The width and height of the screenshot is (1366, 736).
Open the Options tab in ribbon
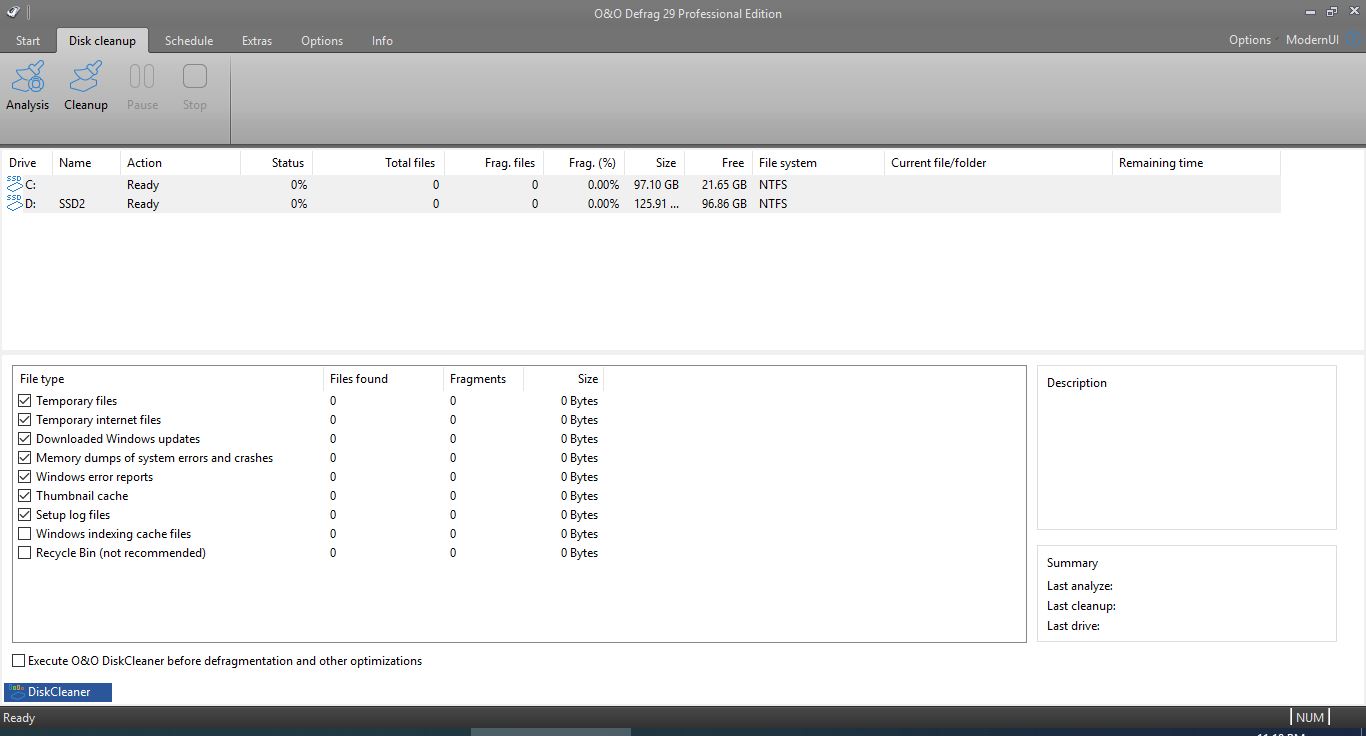tap(322, 41)
